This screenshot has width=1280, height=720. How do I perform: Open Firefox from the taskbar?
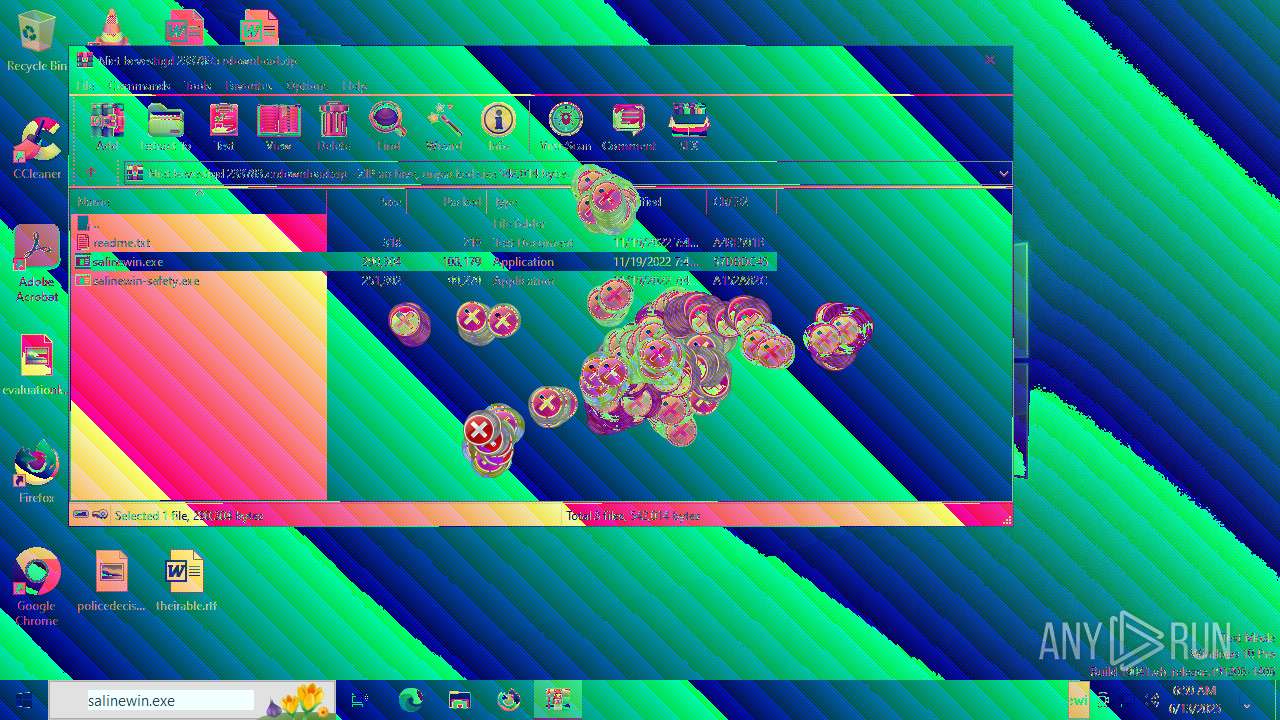click(508, 700)
